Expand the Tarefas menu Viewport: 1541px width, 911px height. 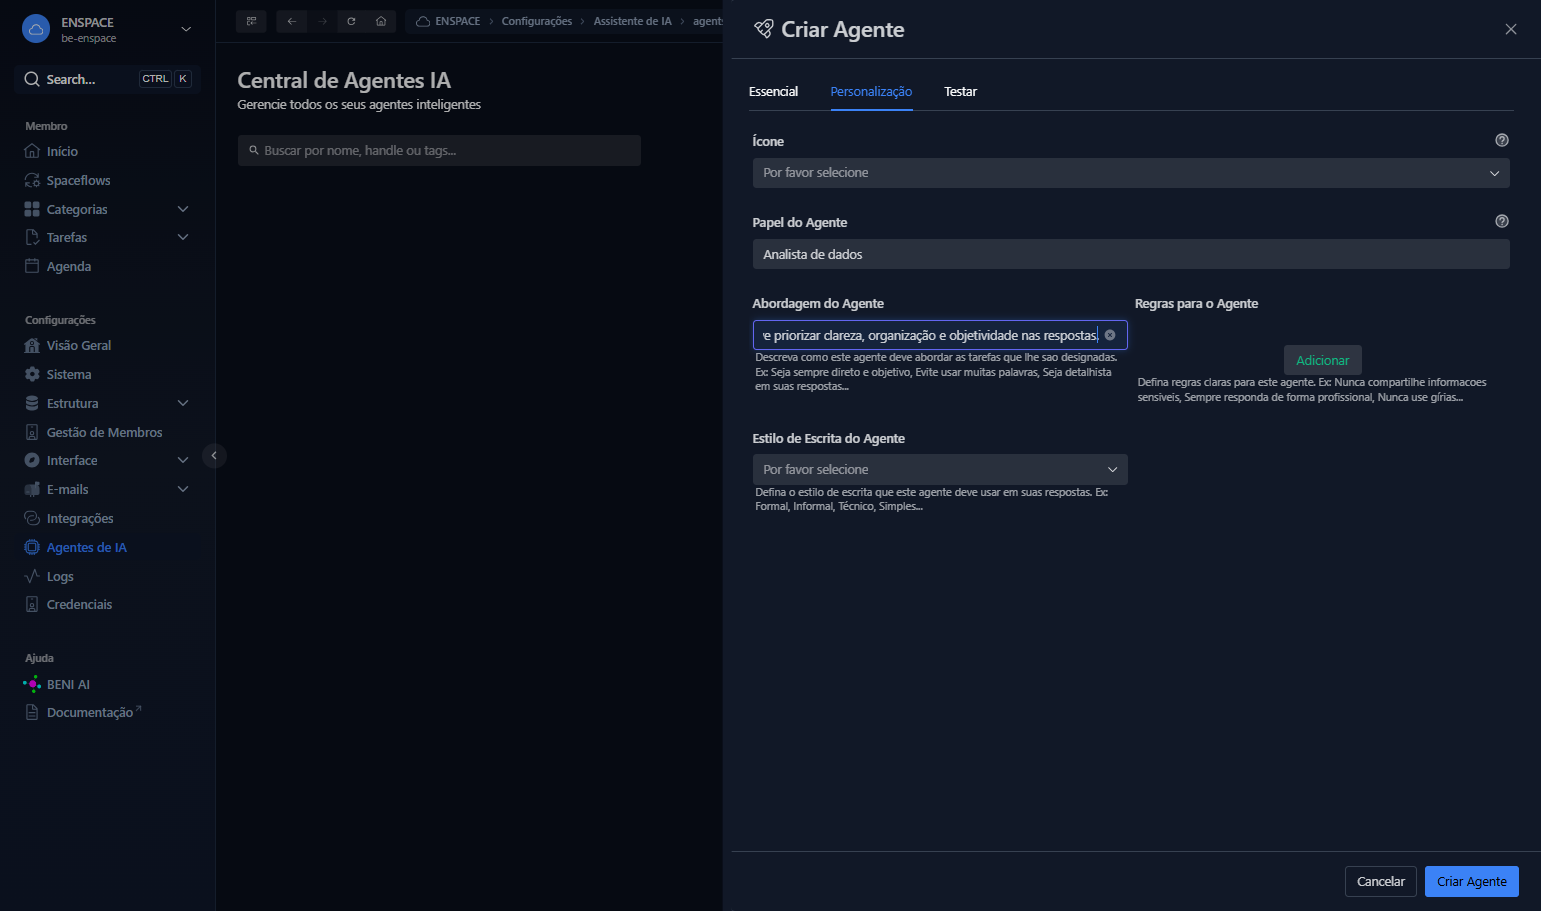click(x=107, y=237)
